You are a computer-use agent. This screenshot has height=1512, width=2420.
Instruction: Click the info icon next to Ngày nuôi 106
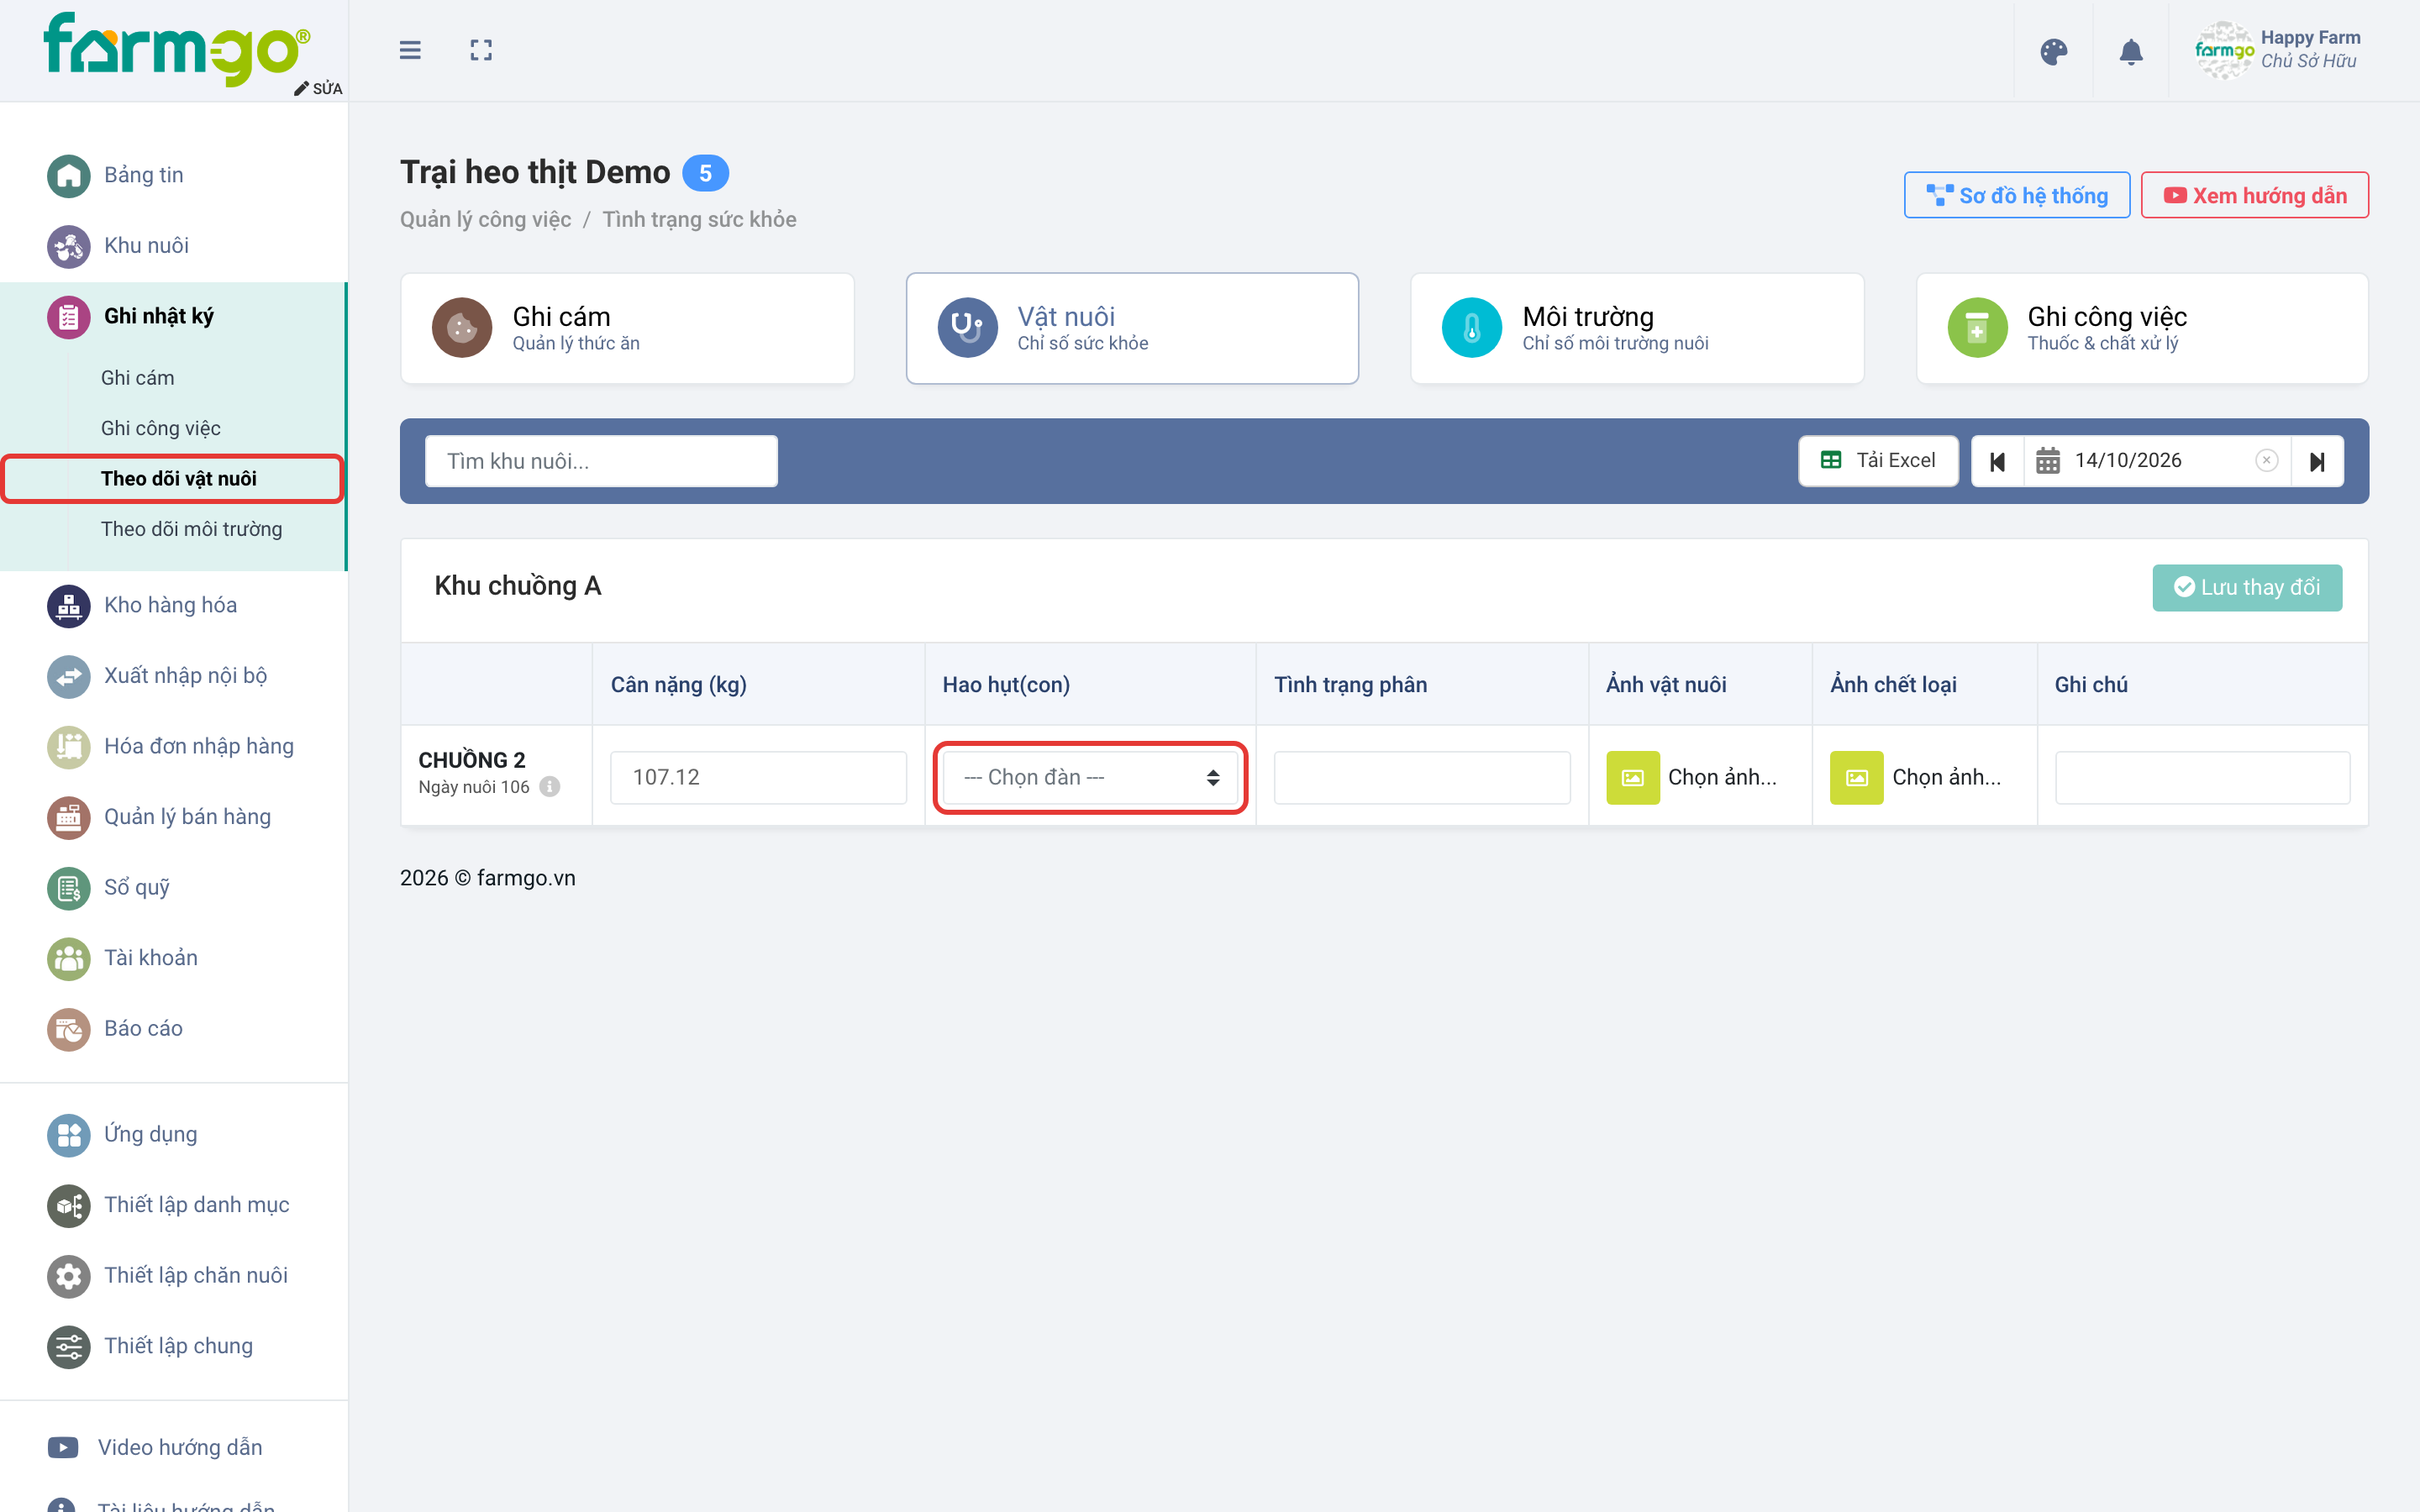549,787
